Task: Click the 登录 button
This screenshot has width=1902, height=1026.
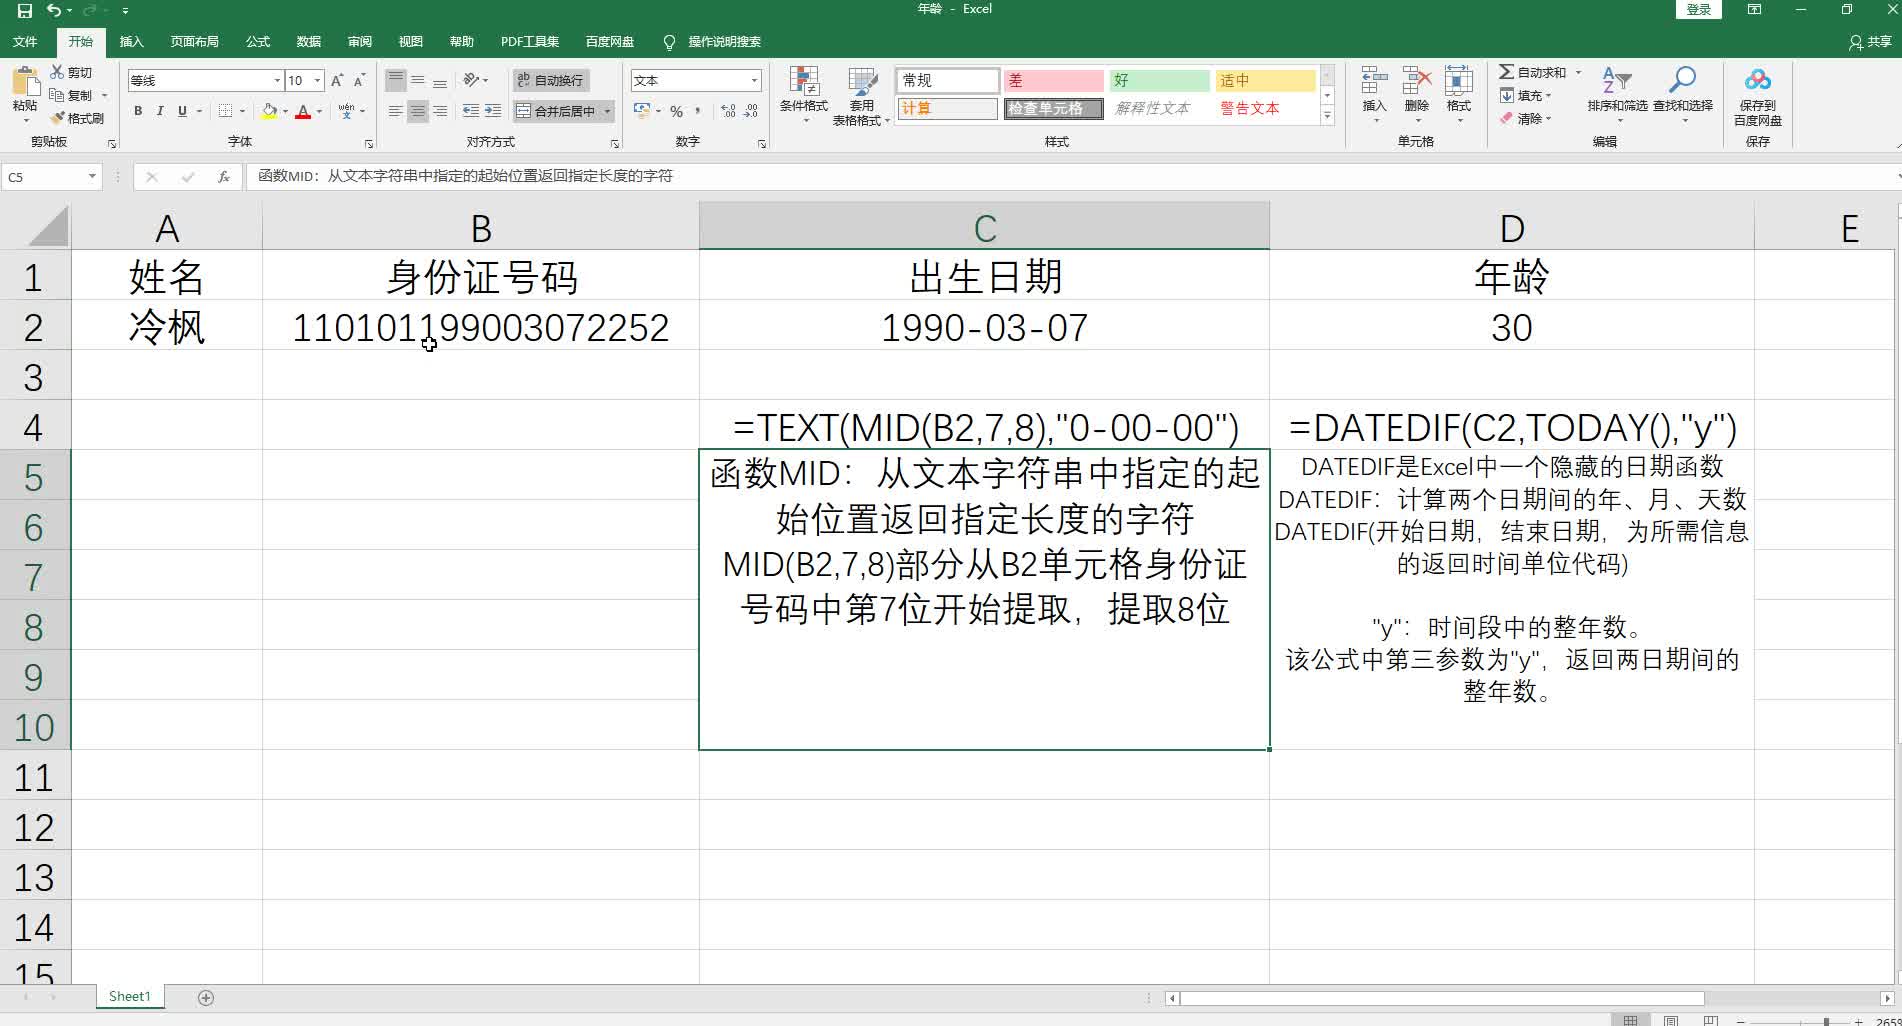Action: (1697, 8)
